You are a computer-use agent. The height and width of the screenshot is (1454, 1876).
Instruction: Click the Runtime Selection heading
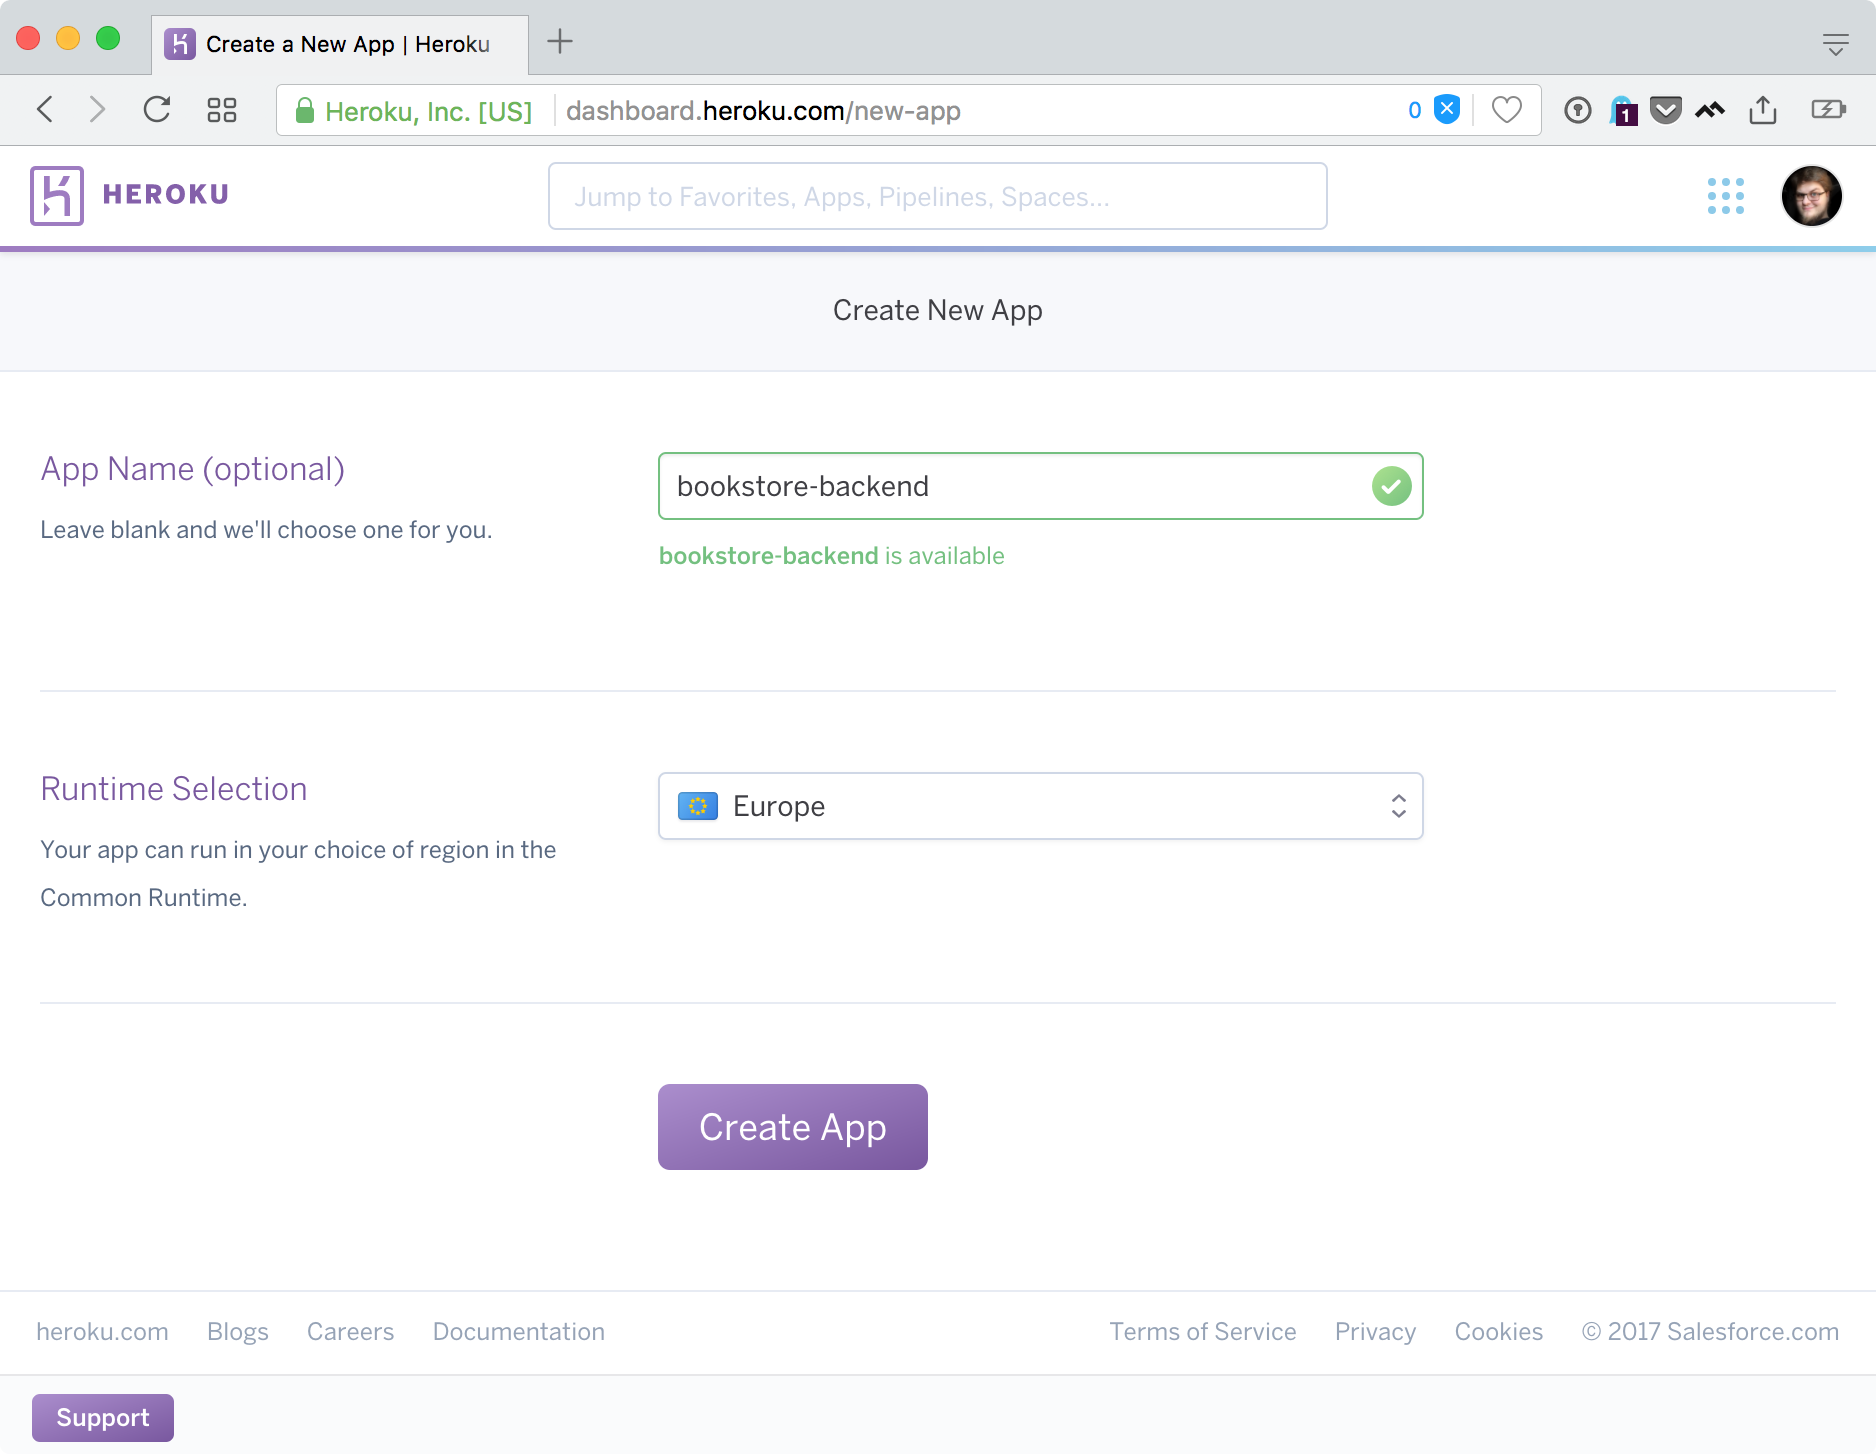(x=174, y=789)
